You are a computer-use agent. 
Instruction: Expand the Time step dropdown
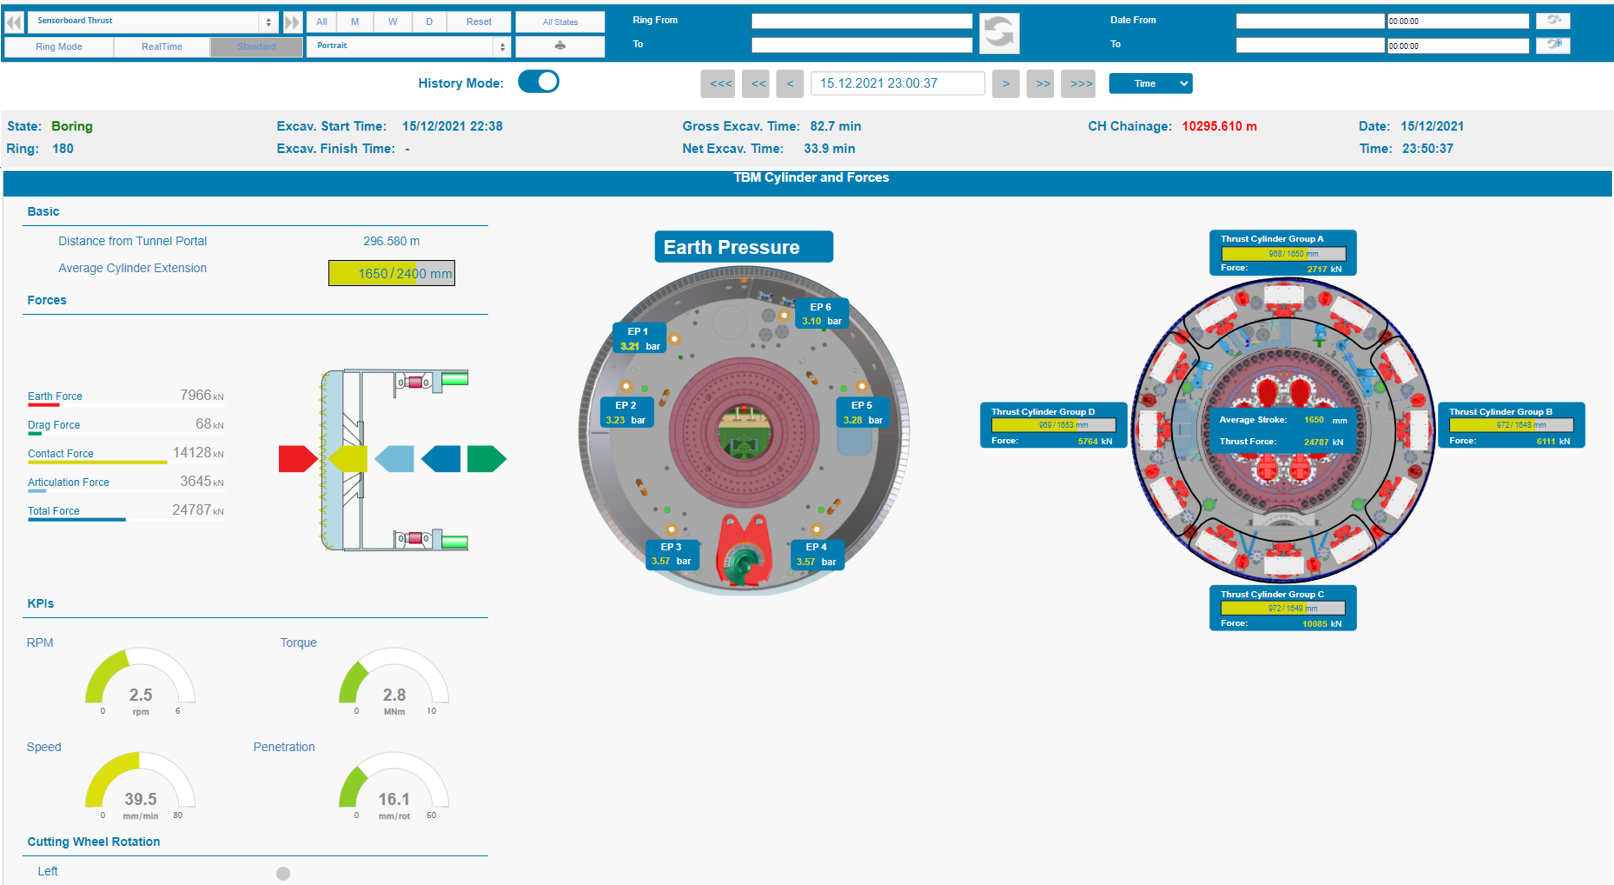click(x=1150, y=84)
